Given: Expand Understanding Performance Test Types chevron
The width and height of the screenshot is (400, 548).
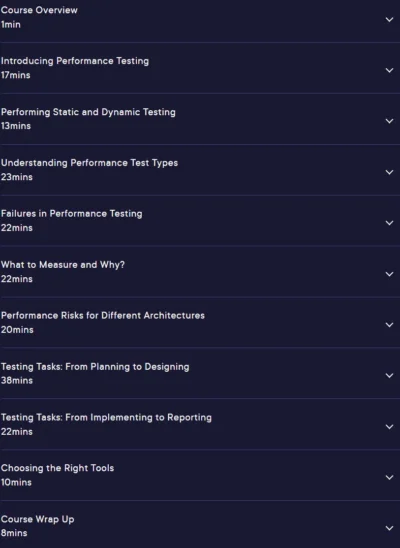Looking at the screenshot, I should [389, 172].
